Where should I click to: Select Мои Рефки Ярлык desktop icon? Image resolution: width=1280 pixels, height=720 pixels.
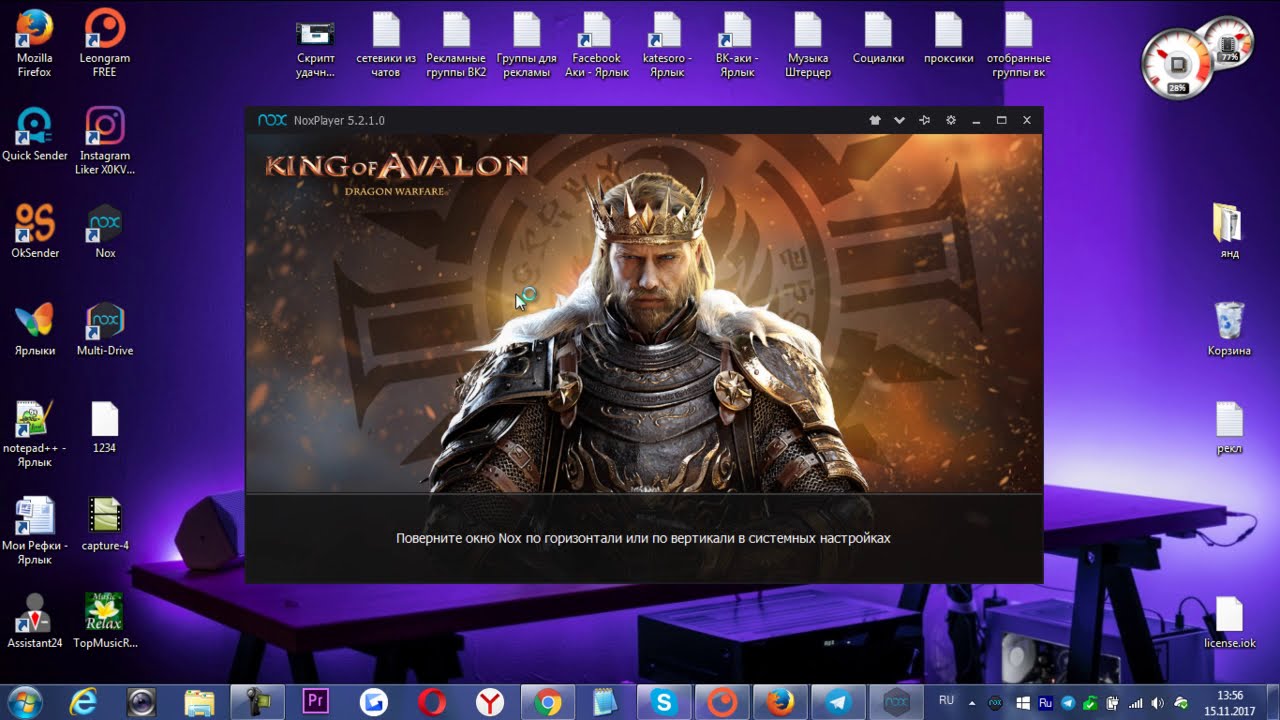[x=35, y=531]
